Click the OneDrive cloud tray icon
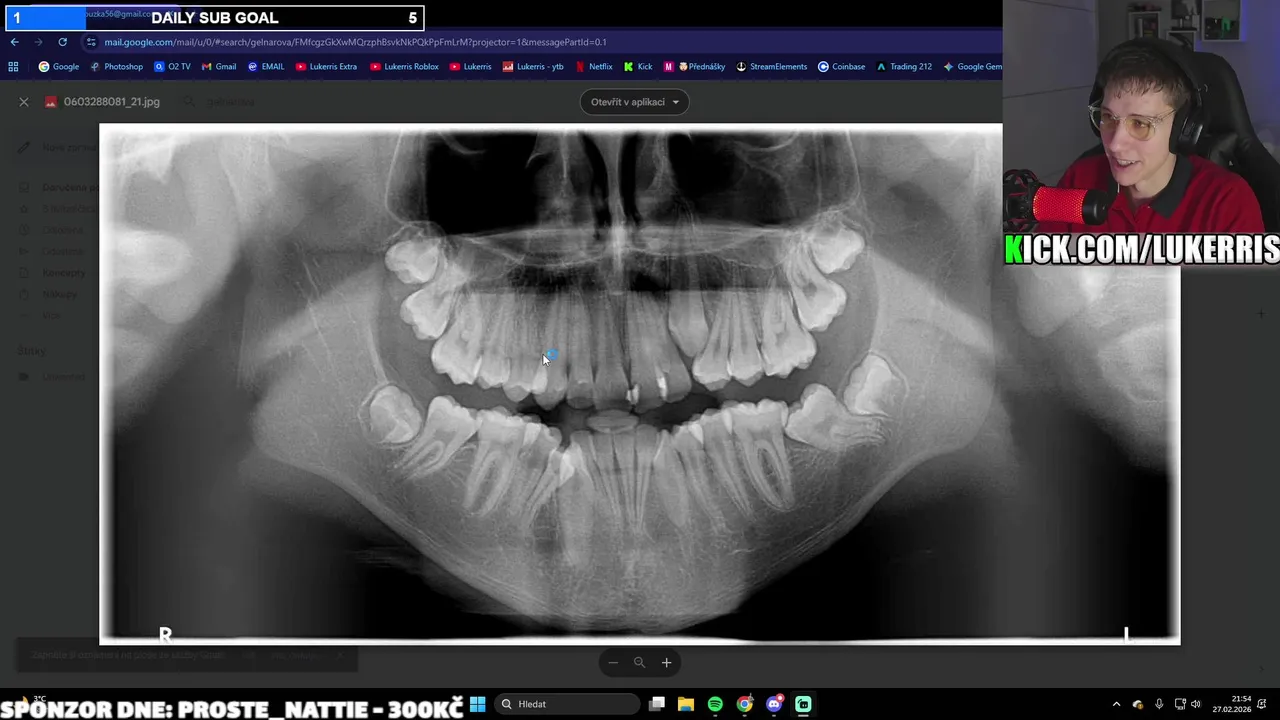The height and width of the screenshot is (720, 1280). click(1138, 704)
